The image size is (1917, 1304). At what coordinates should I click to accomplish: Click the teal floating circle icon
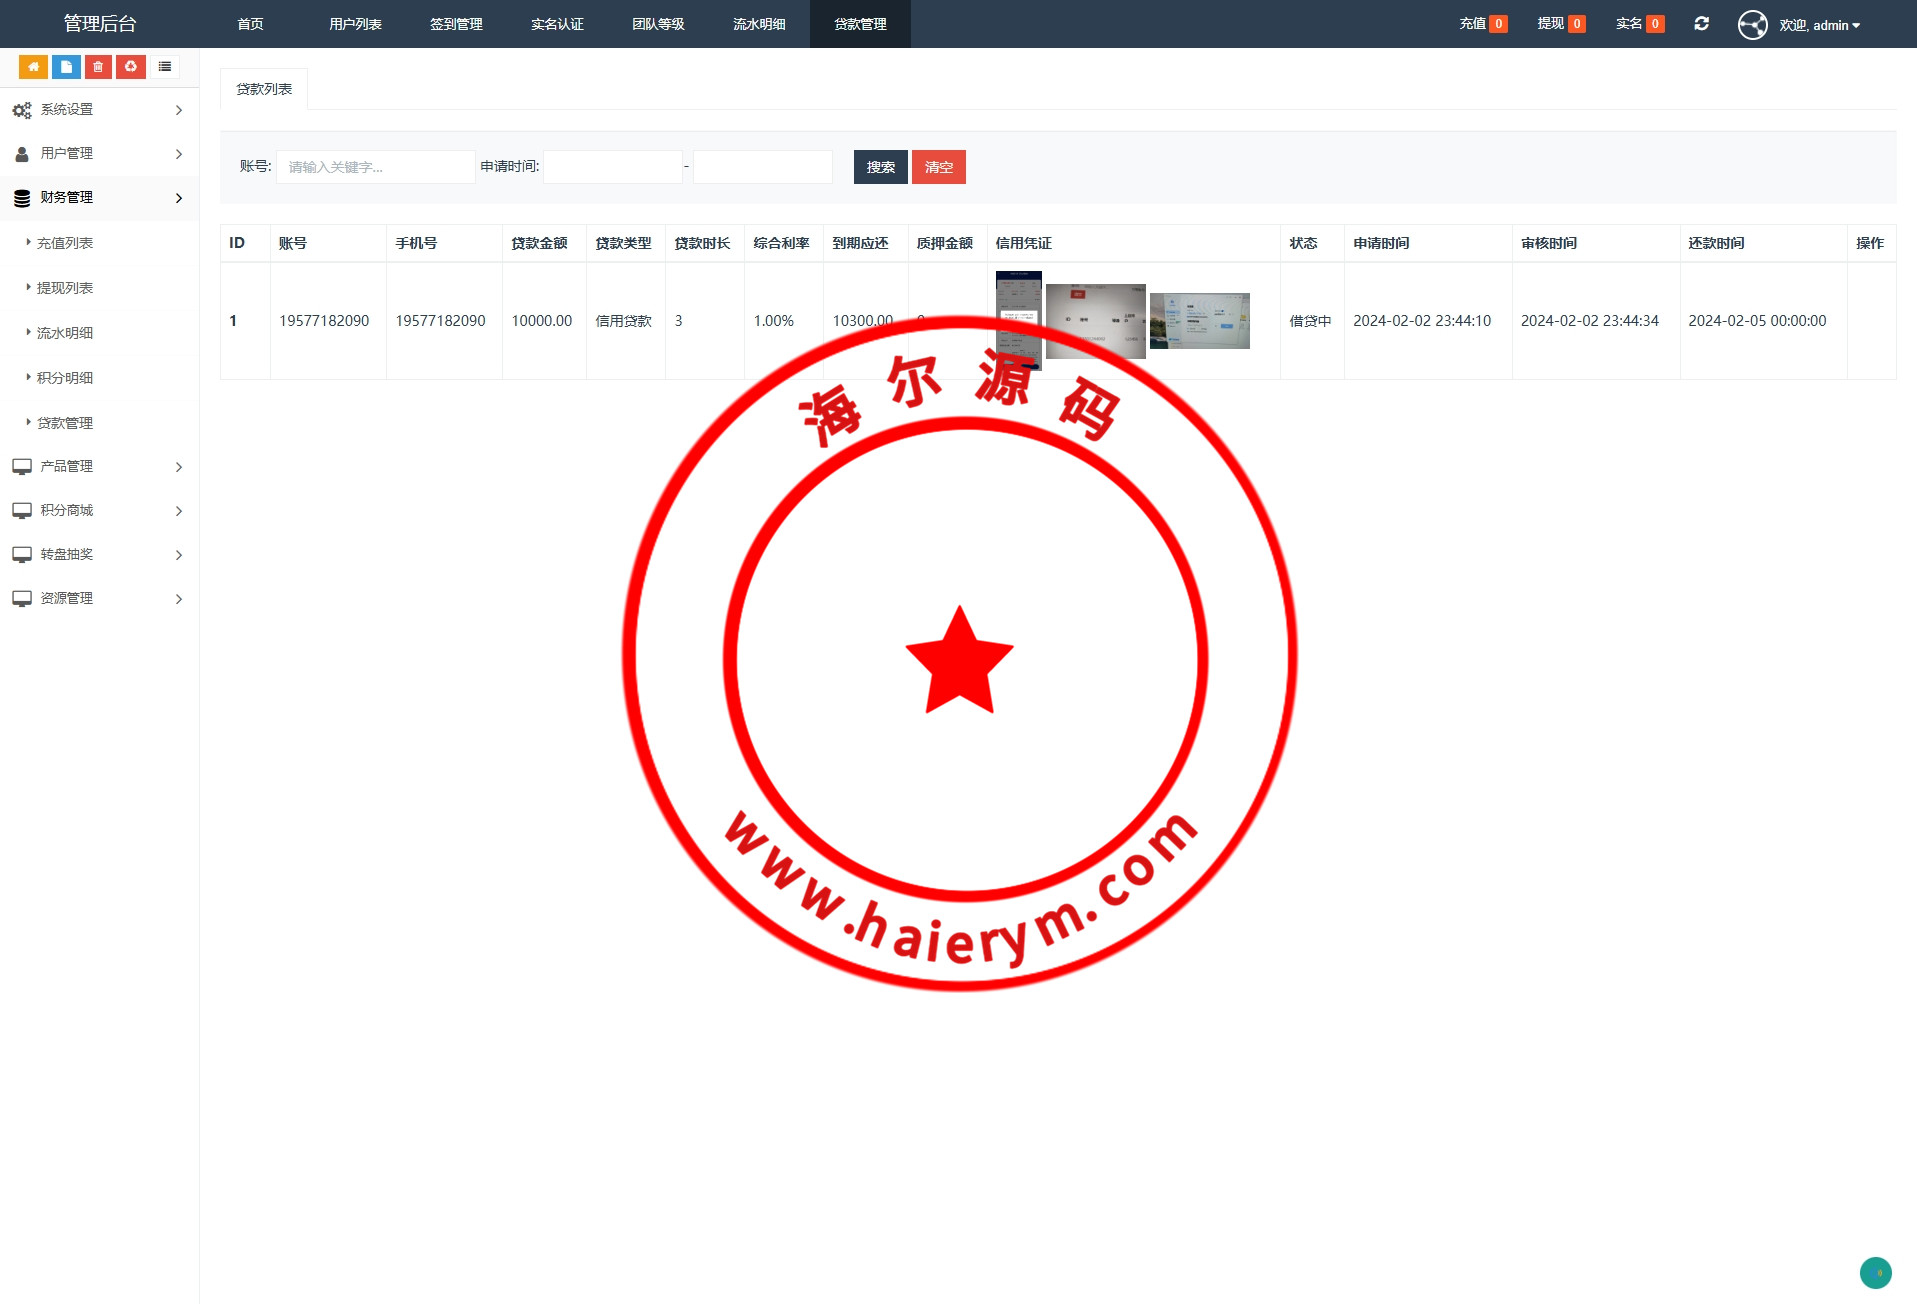pyautogui.click(x=1875, y=1272)
